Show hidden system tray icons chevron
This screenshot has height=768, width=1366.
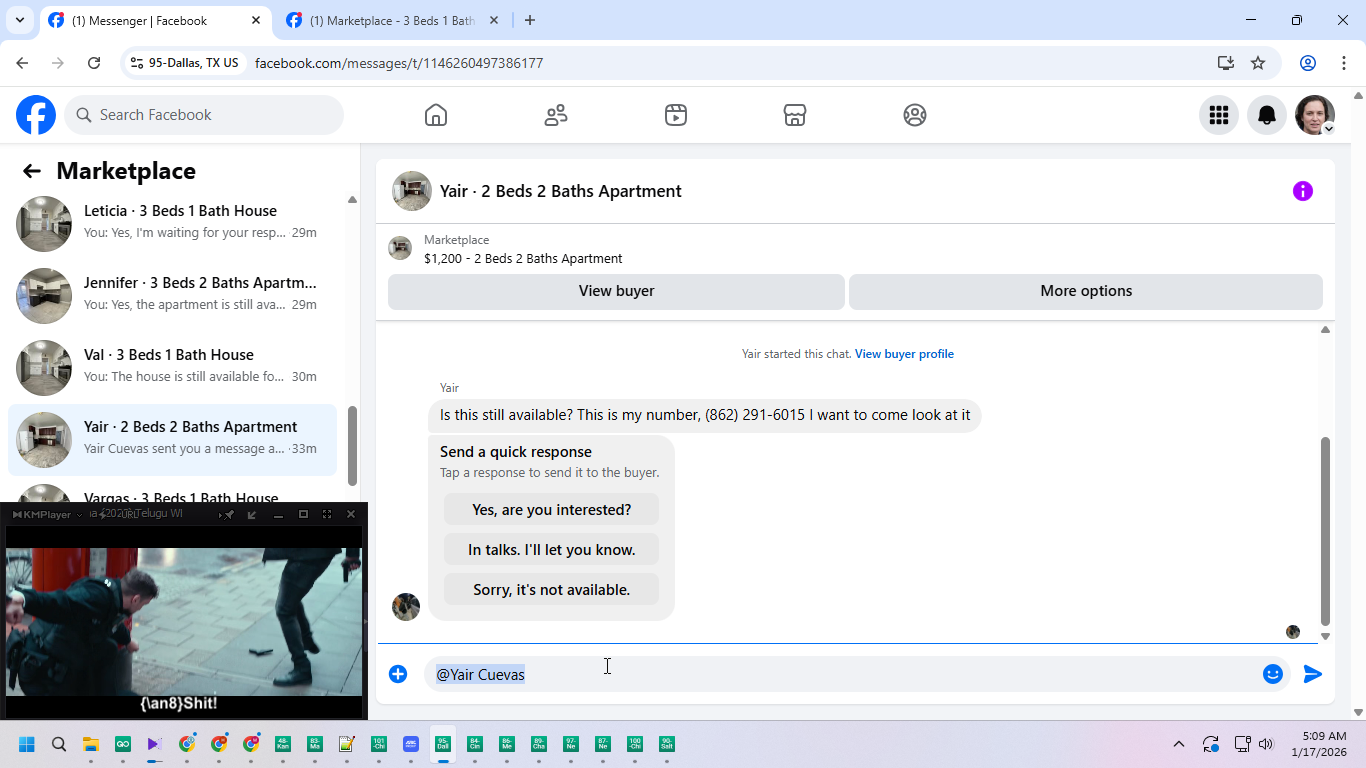pos(1179,744)
